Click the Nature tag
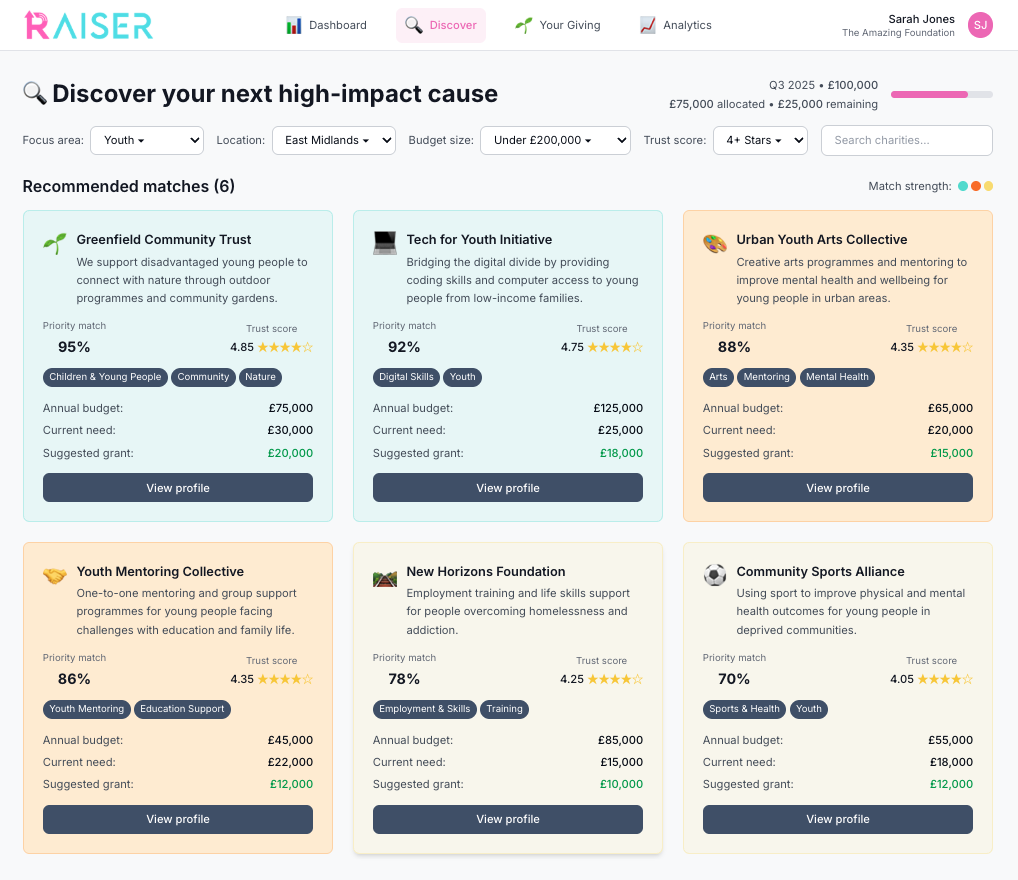The width and height of the screenshot is (1018, 880). point(260,377)
